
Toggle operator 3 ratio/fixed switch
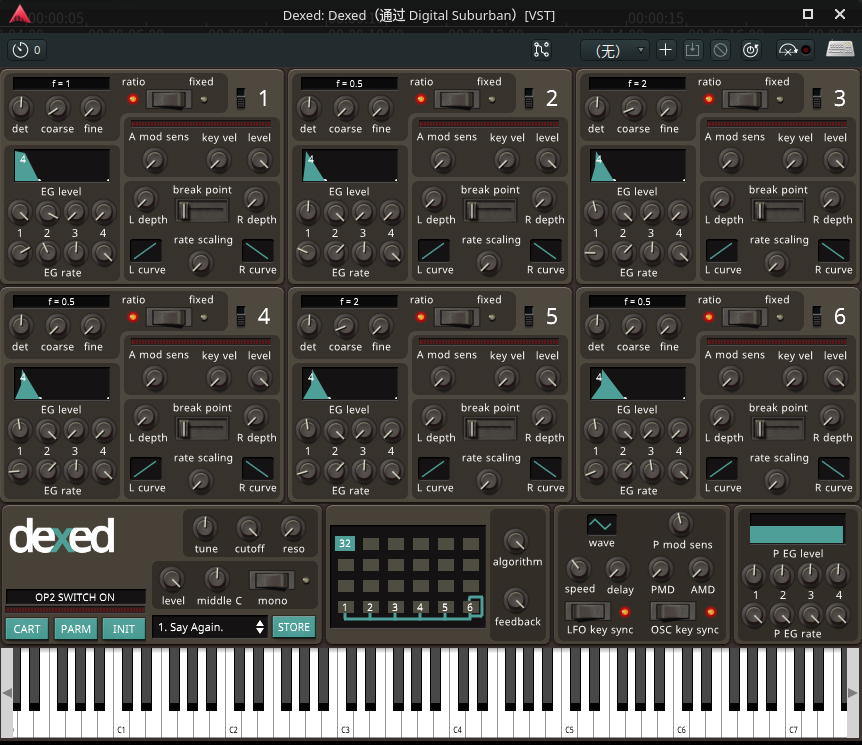(745, 100)
